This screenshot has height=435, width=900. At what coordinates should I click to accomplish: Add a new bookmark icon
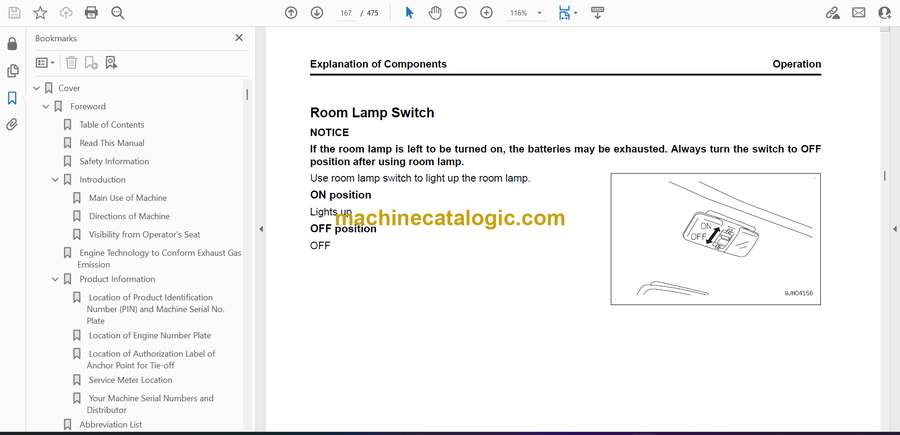[x=91, y=63]
